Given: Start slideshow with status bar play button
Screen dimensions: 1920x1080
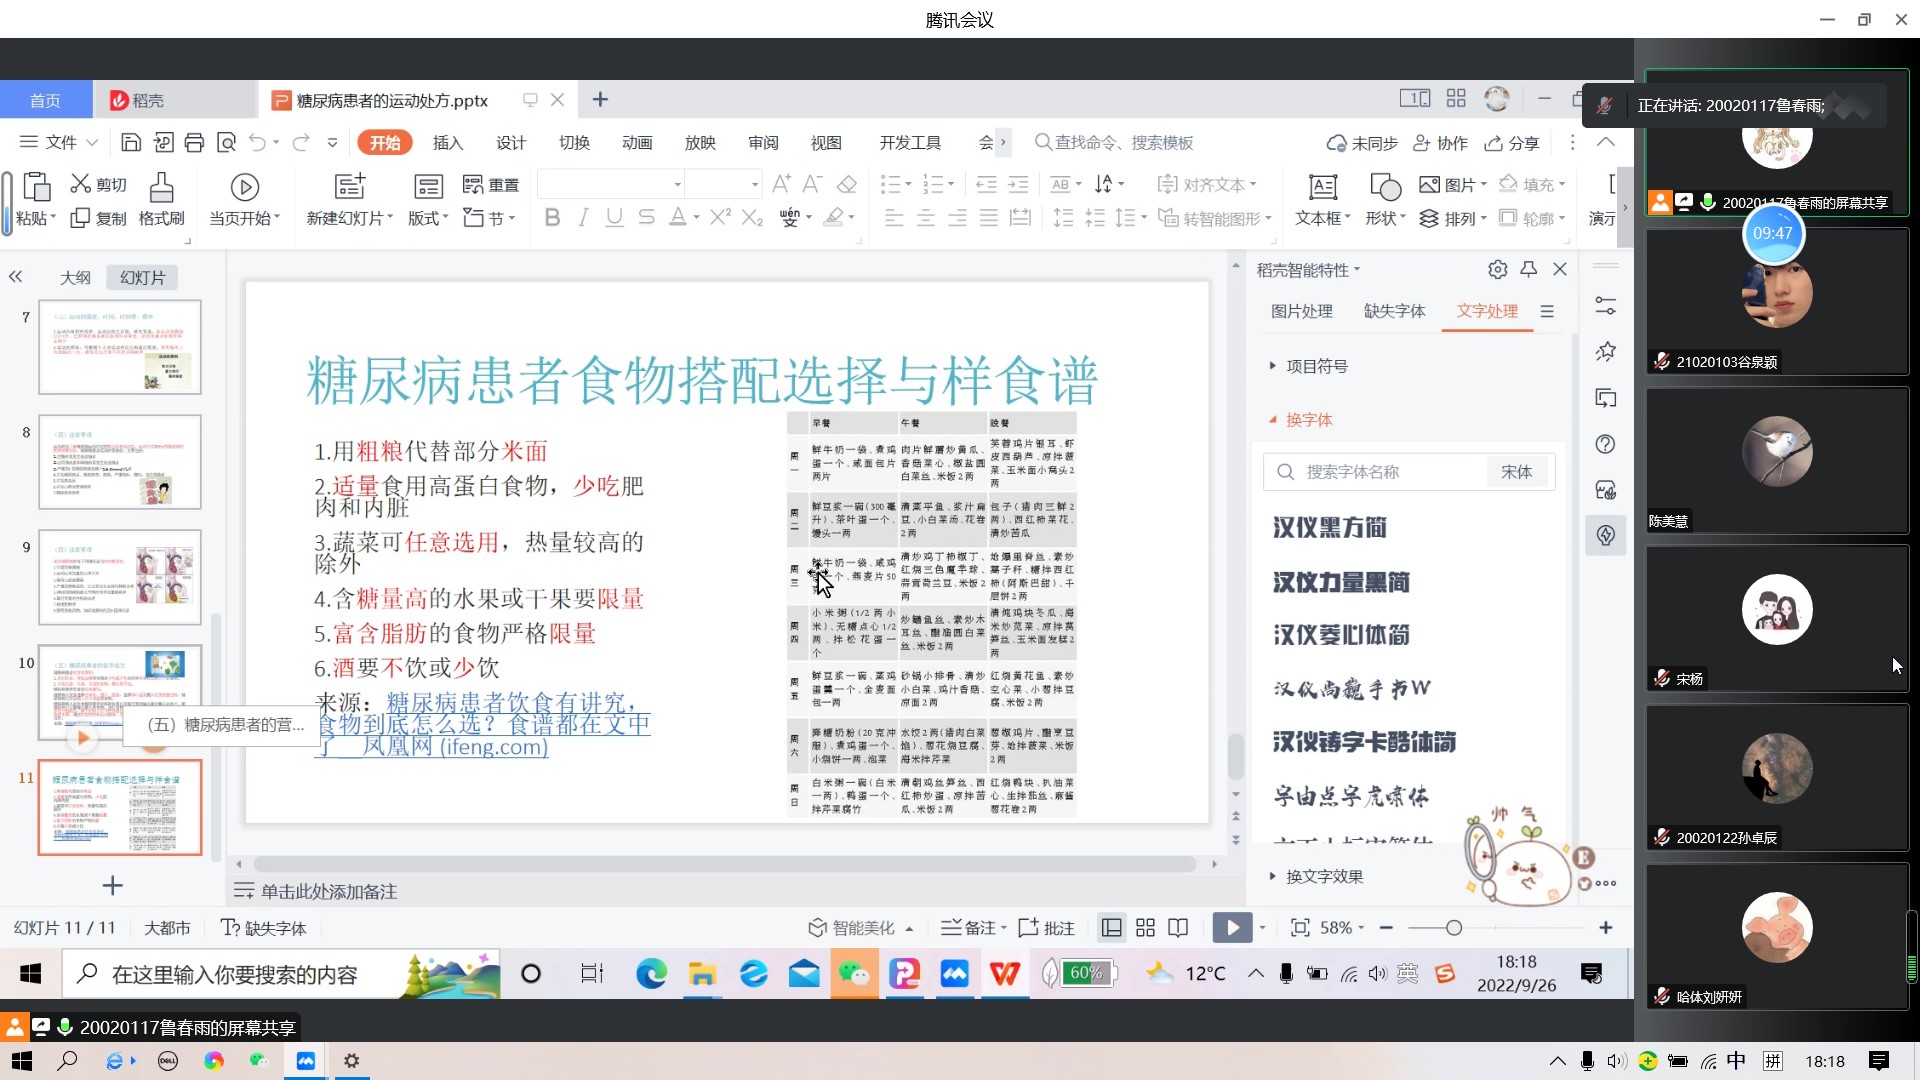Looking at the screenshot, I should pos(1232,928).
